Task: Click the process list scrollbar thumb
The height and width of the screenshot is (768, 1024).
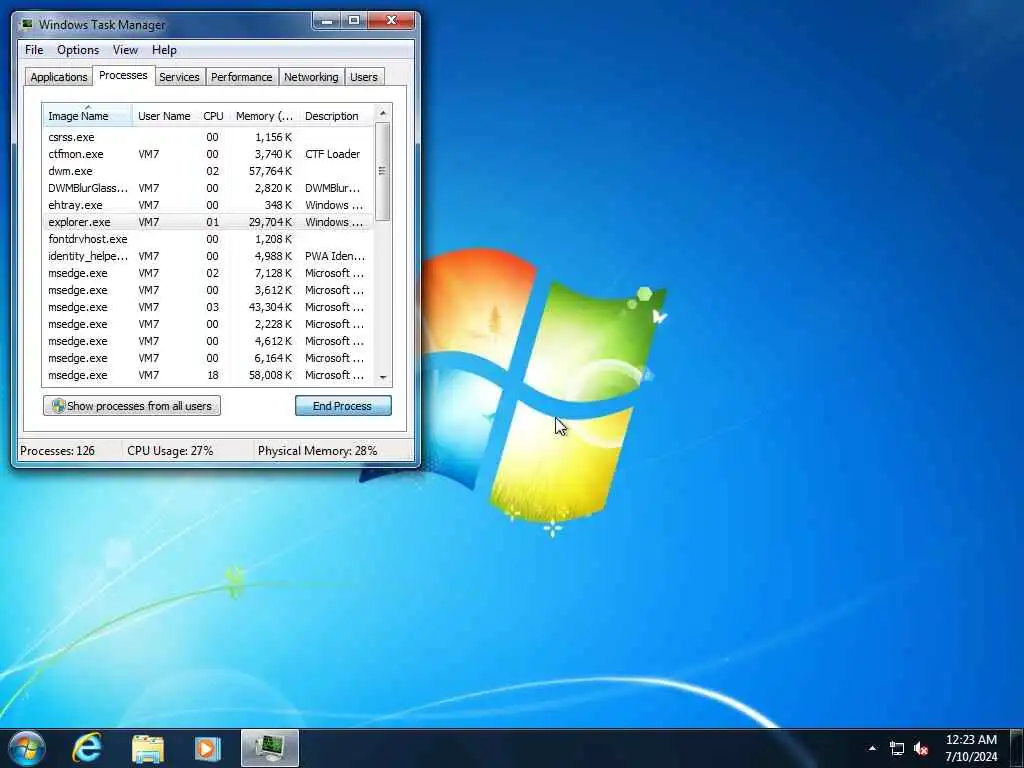Action: click(x=383, y=171)
